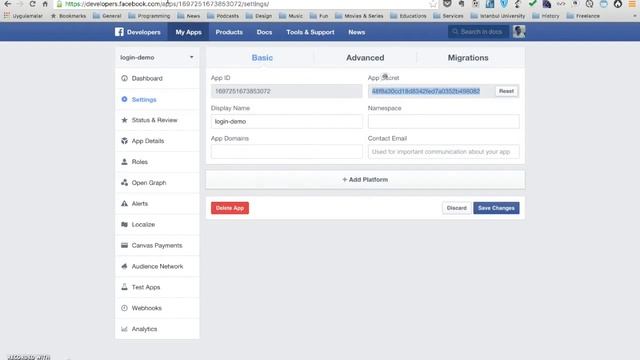Open the login-demo app selector dropdown
The image size is (640, 360).
157,58
